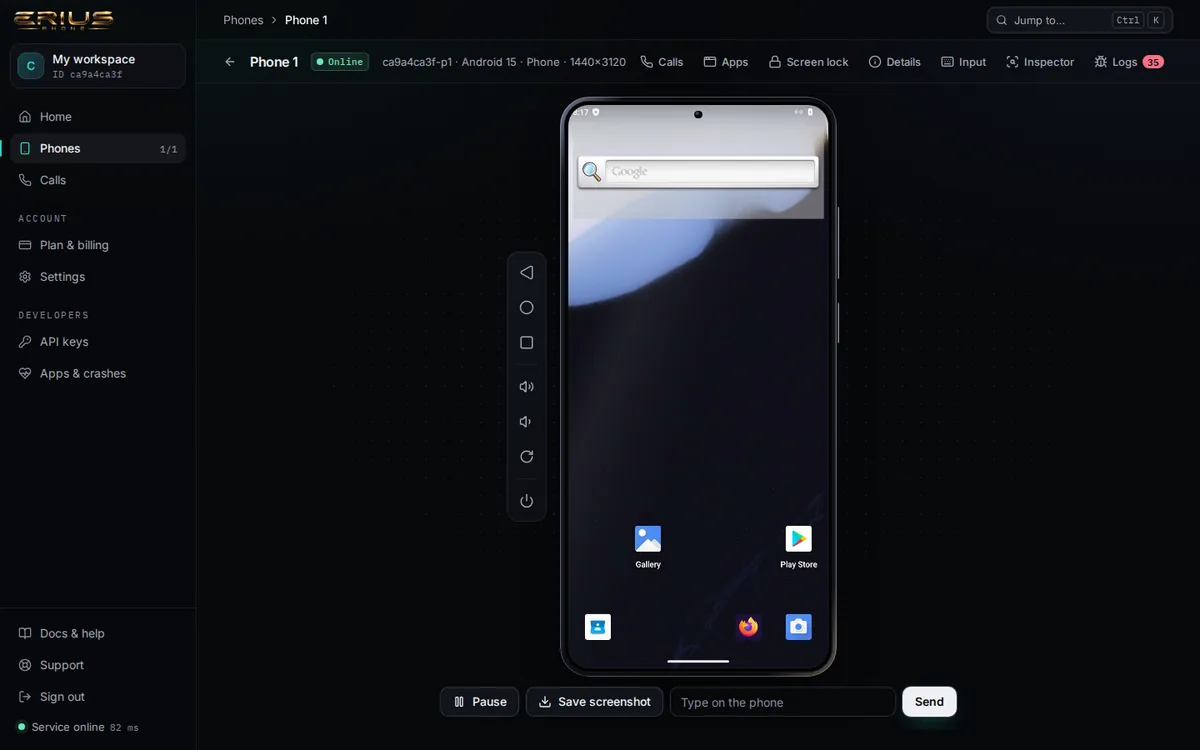Click the Service online status text

click(68, 727)
